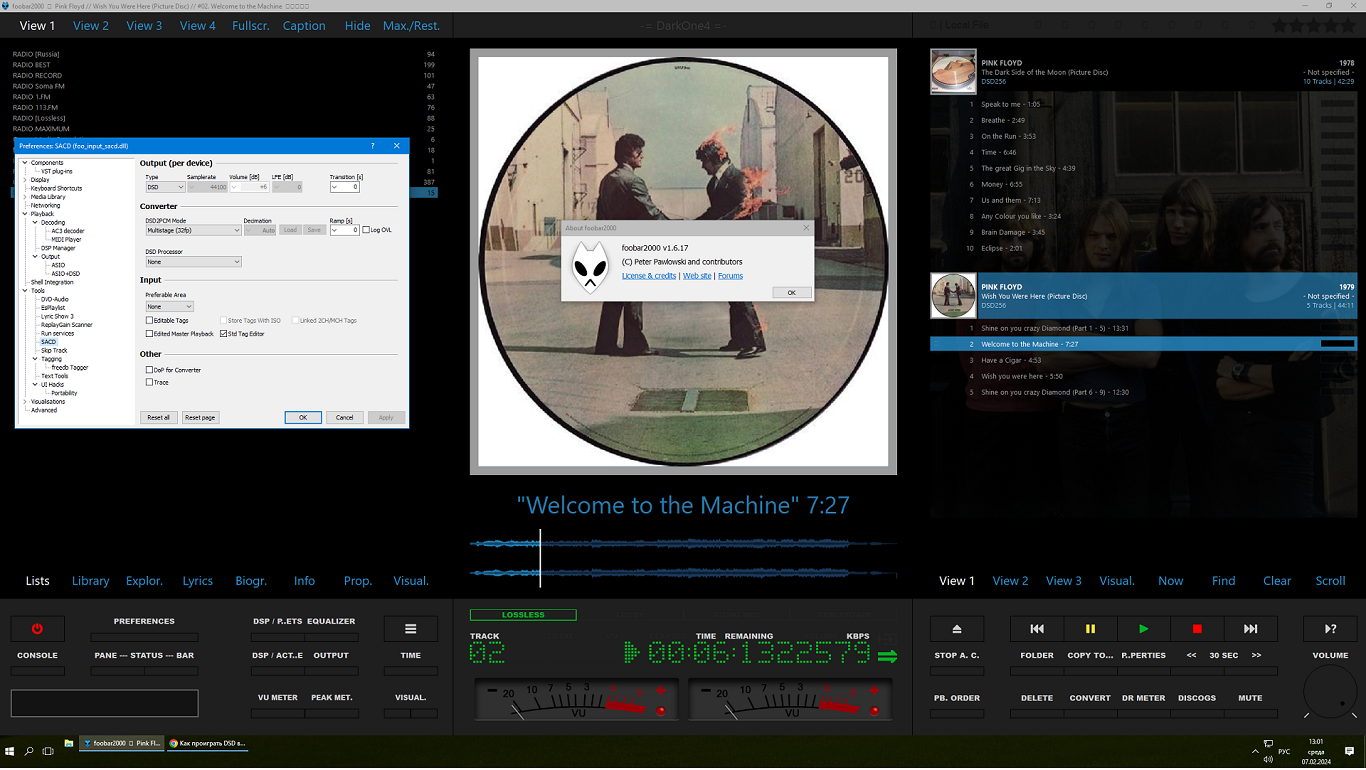Image resolution: width=1366 pixels, height=770 pixels.
Task: Click the star rating at top right
Action: [1315, 25]
